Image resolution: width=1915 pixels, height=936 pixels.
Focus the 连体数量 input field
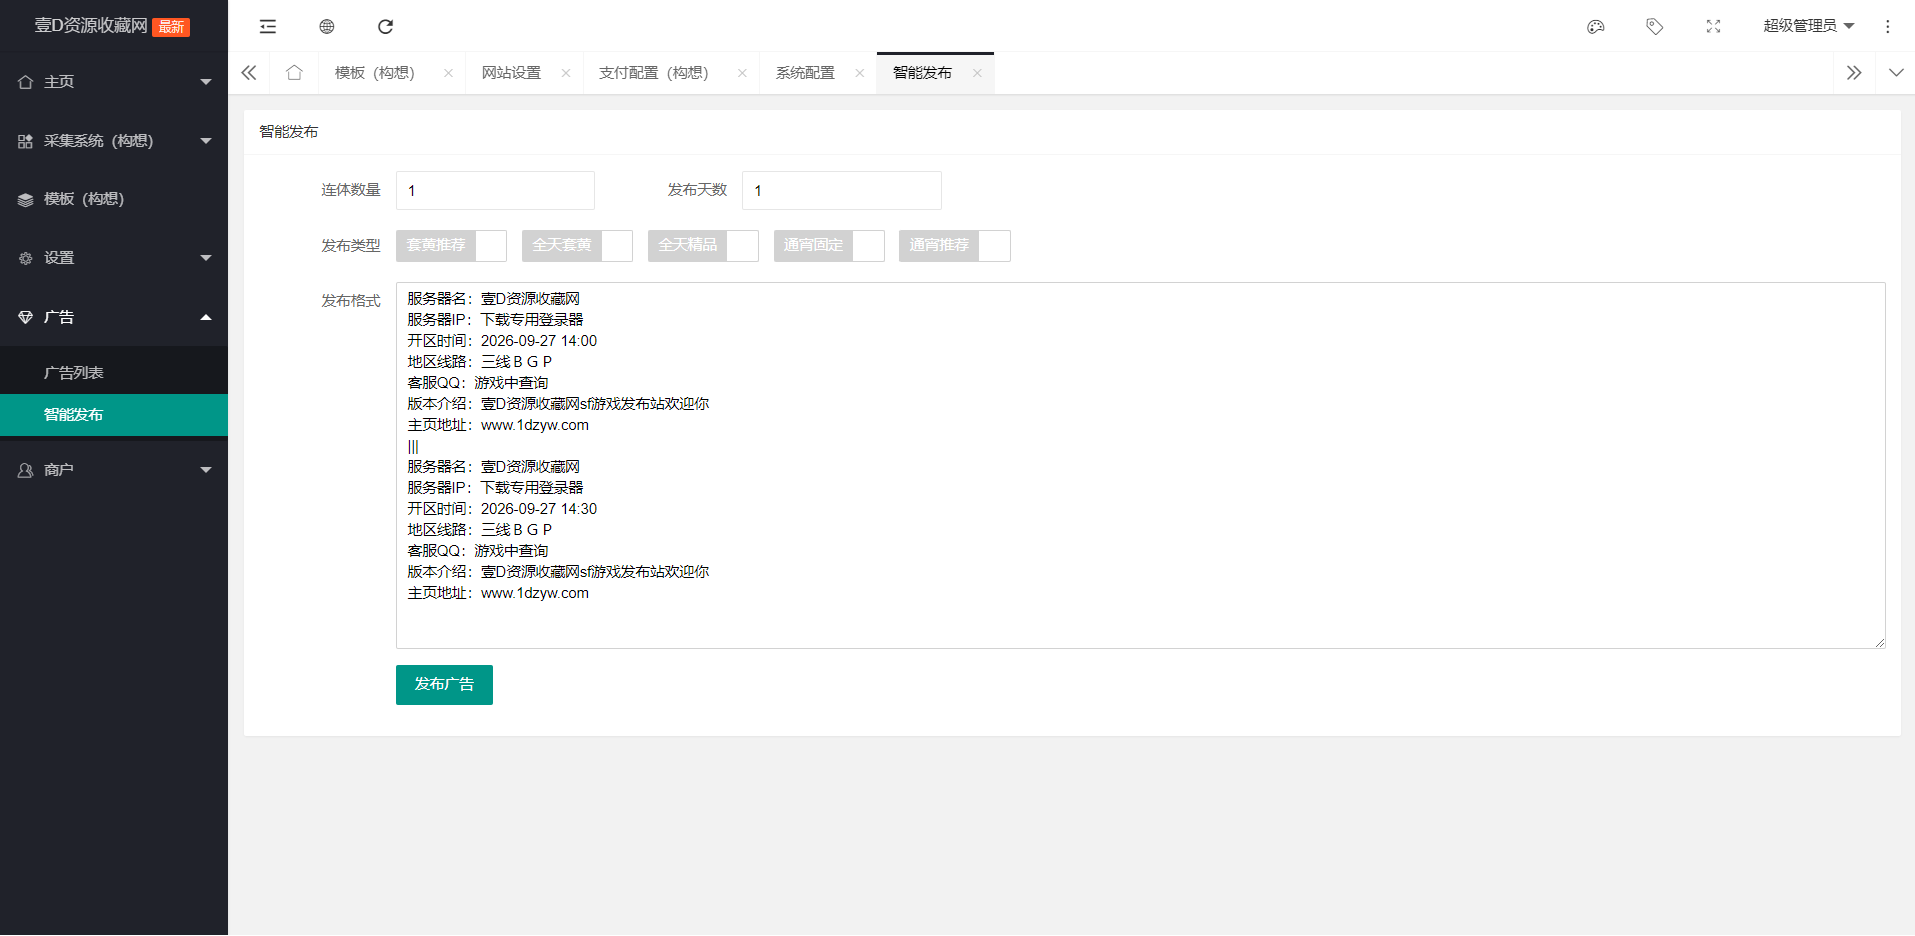click(495, 191)
